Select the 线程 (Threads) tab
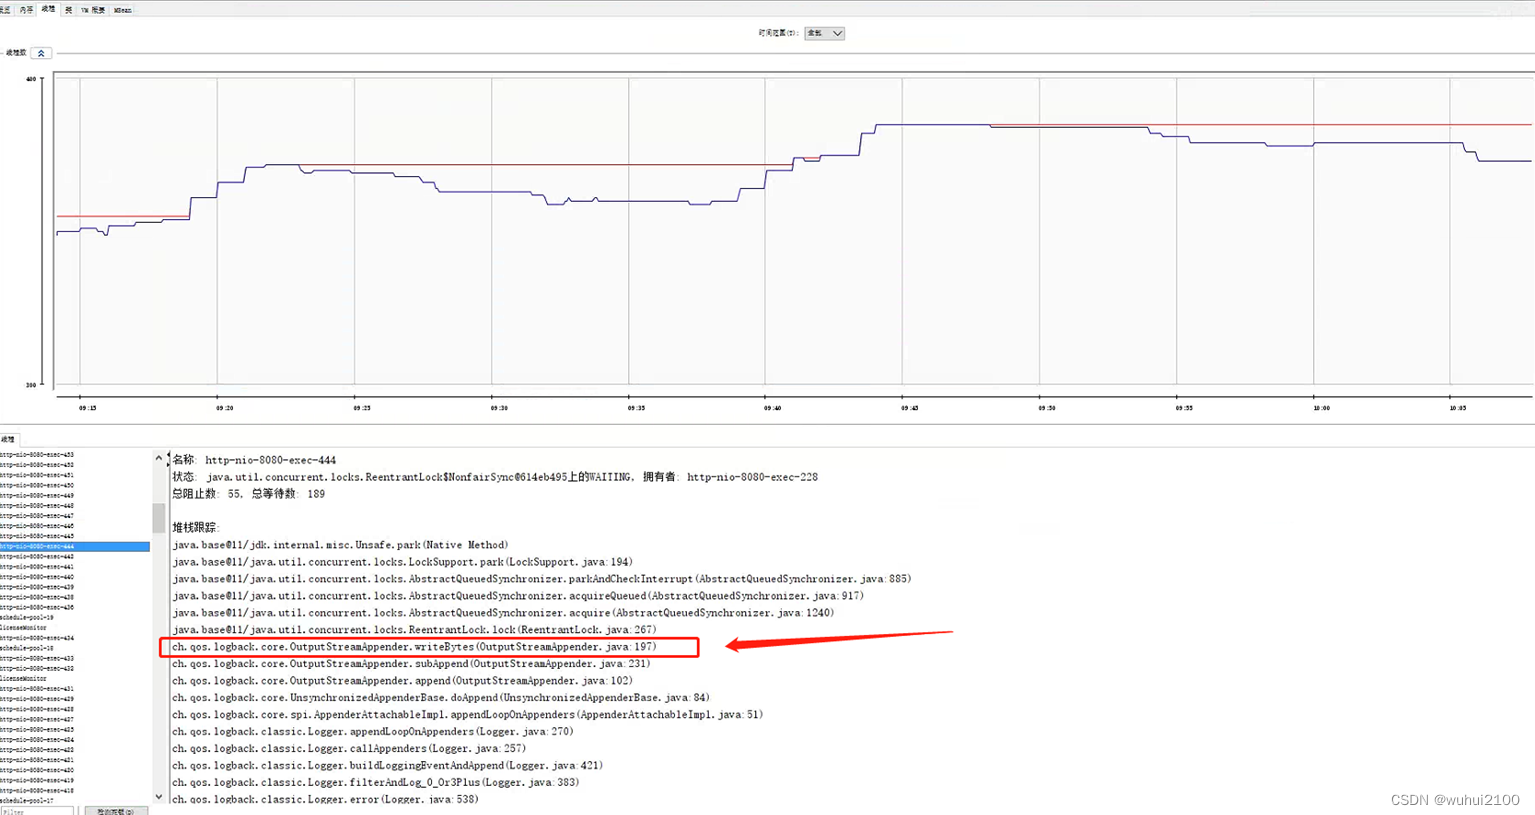 tap(48, 9)
